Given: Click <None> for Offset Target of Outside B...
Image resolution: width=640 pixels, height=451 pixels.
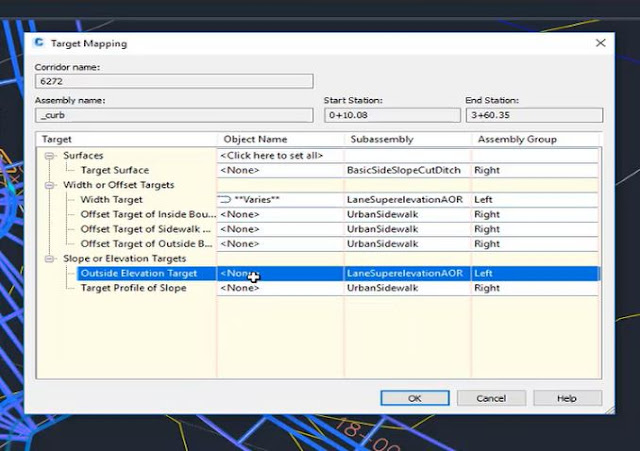Looking at the screenshot, I should [280, 244].
